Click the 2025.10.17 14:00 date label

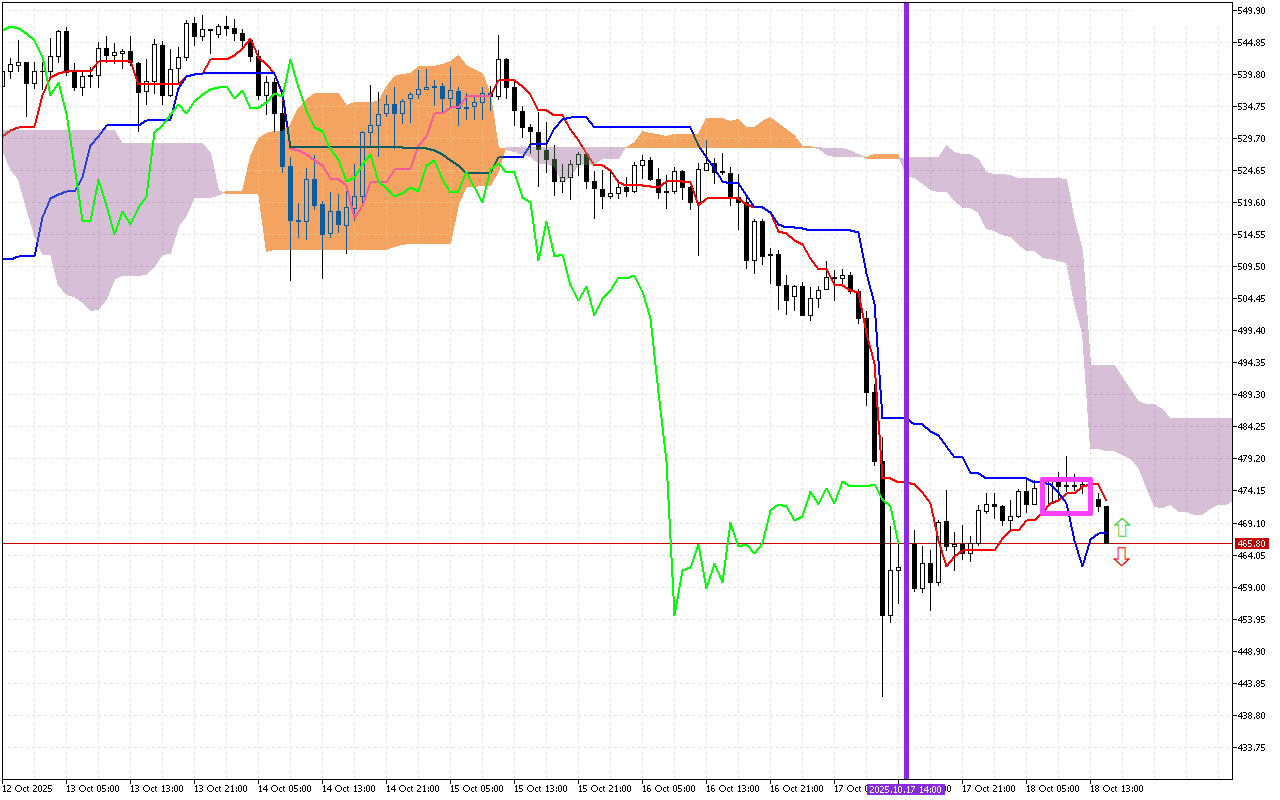pyautogui.click(x=905, y=789)
